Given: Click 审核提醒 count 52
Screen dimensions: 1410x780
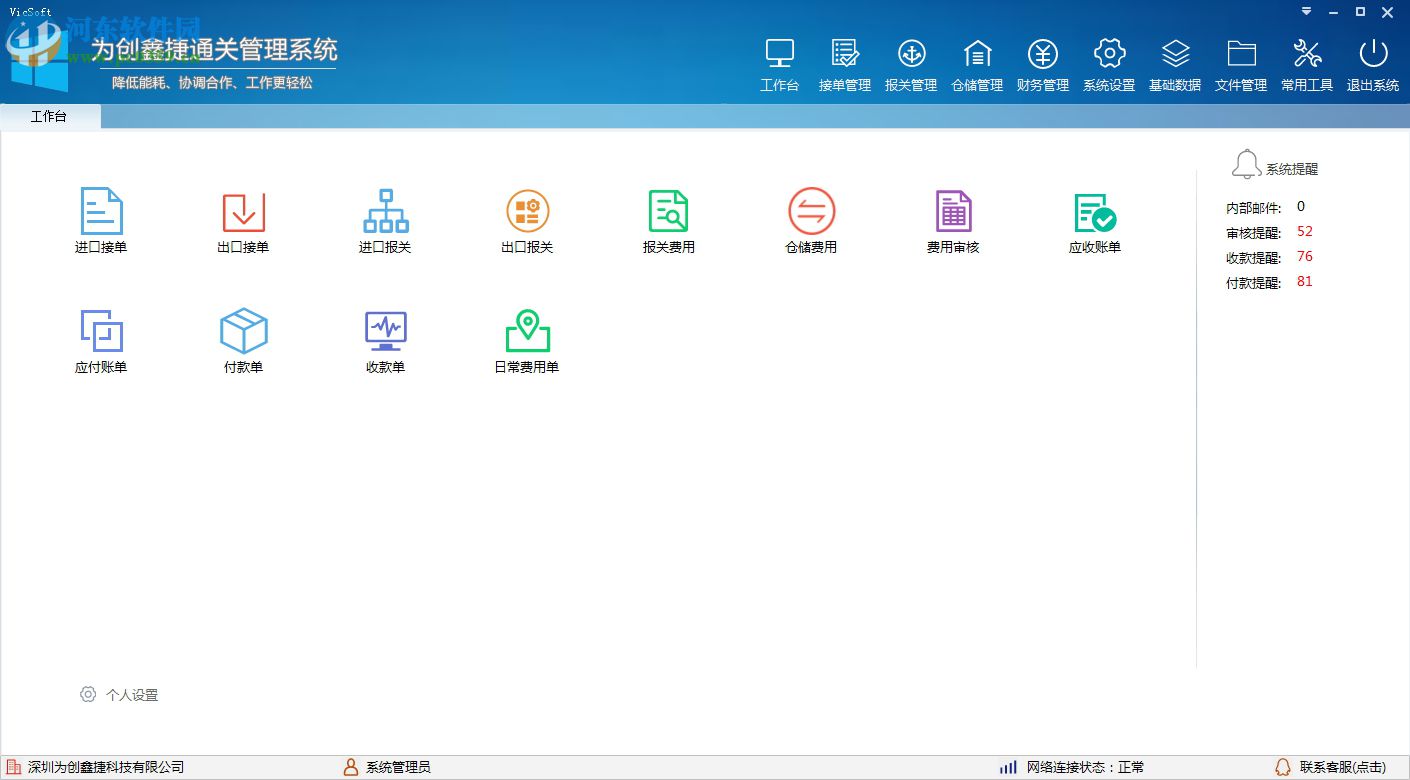Looking at the screenshot, I should 1304,232.
